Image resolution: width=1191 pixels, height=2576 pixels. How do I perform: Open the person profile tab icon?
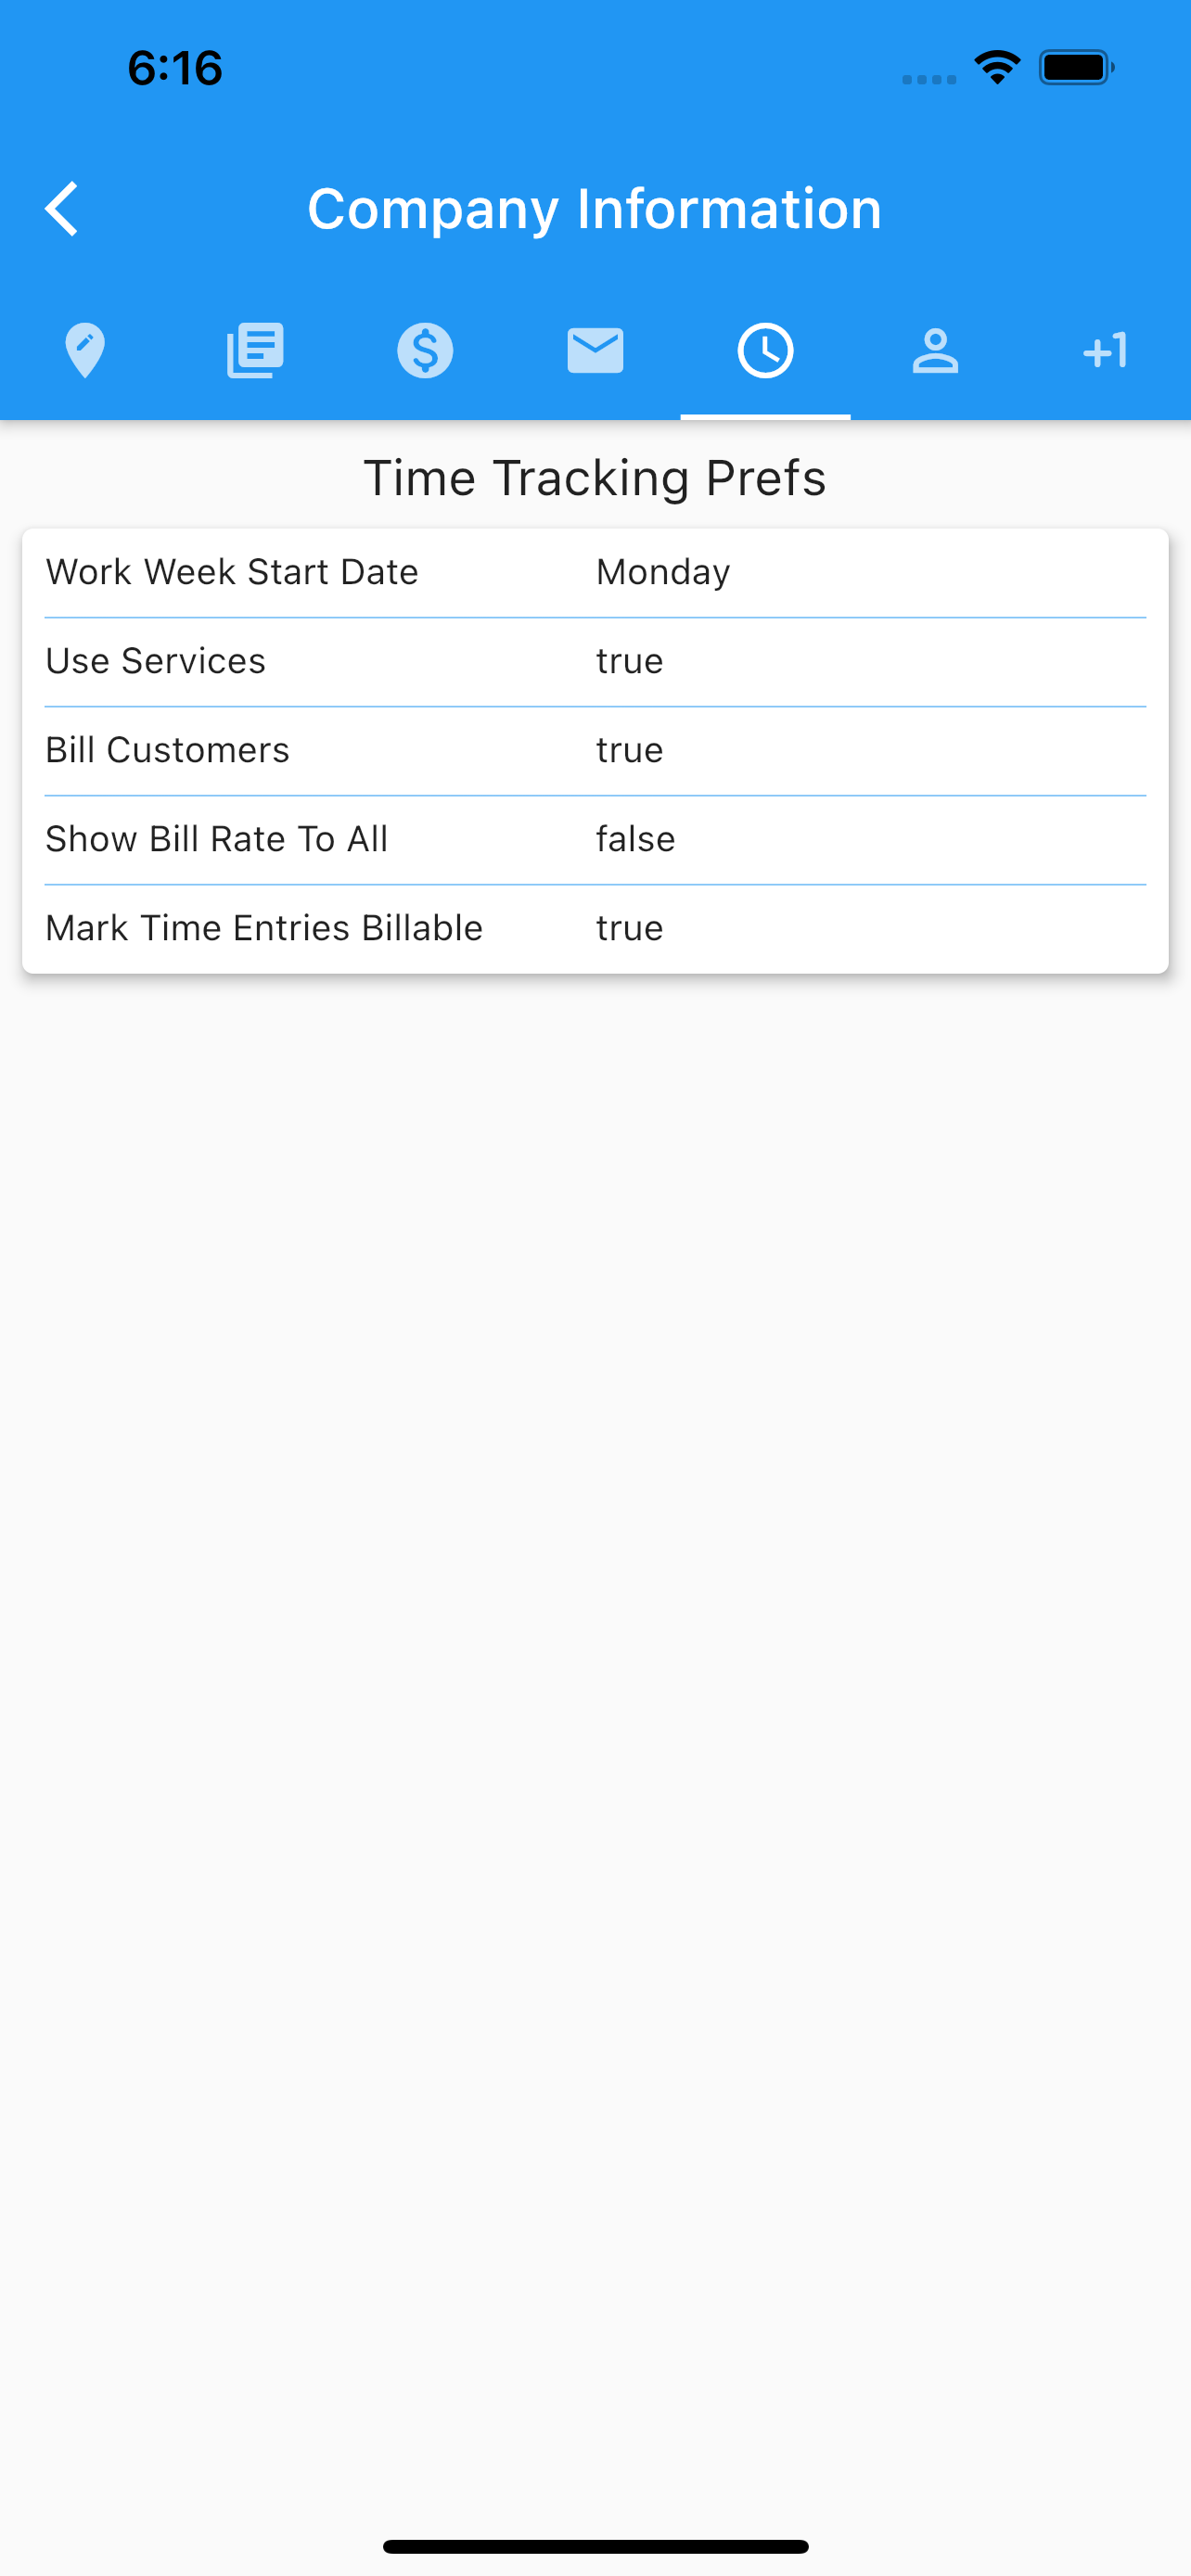click(935, 351)
